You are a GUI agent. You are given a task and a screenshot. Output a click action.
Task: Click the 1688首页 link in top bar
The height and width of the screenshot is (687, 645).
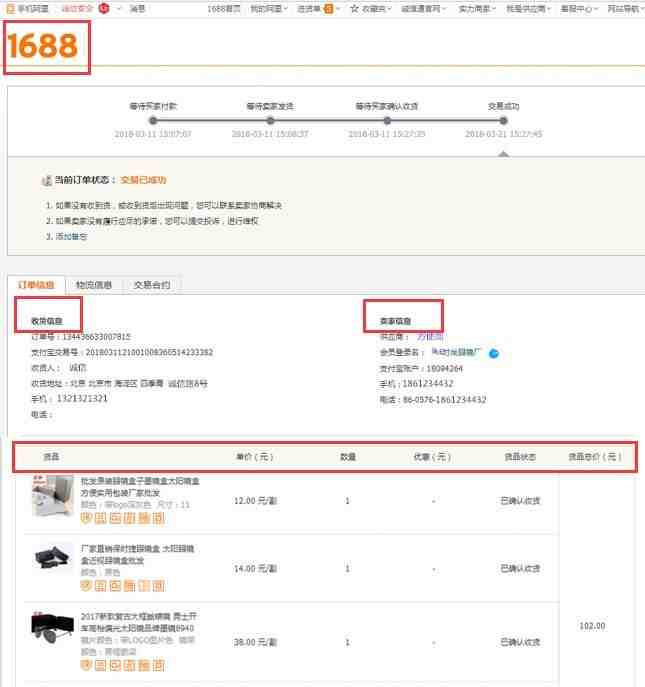click(x=224, y=9)
